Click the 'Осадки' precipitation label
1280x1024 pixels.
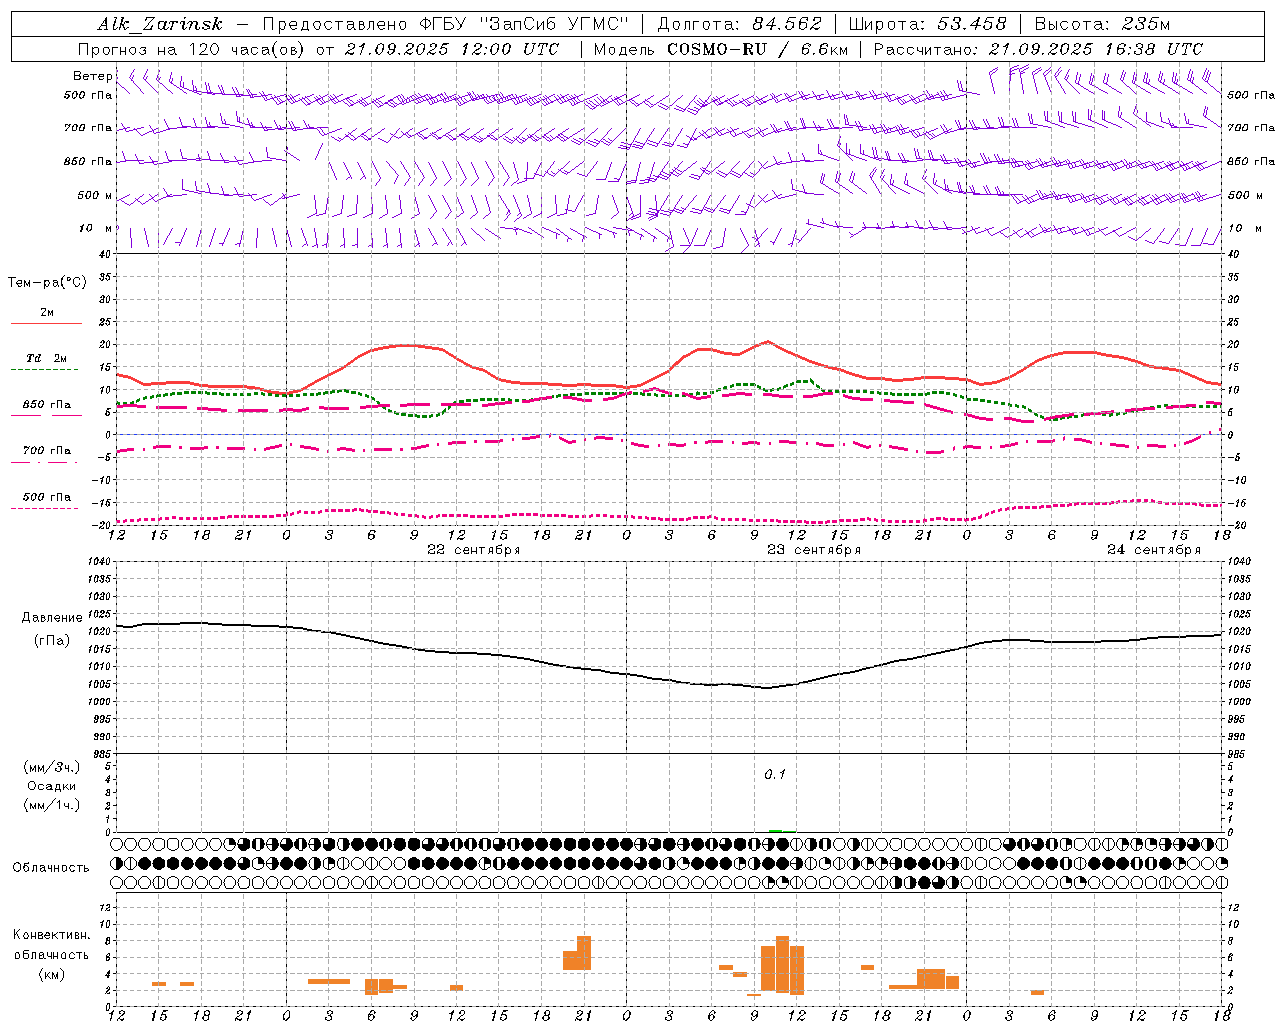click(52, 786)
